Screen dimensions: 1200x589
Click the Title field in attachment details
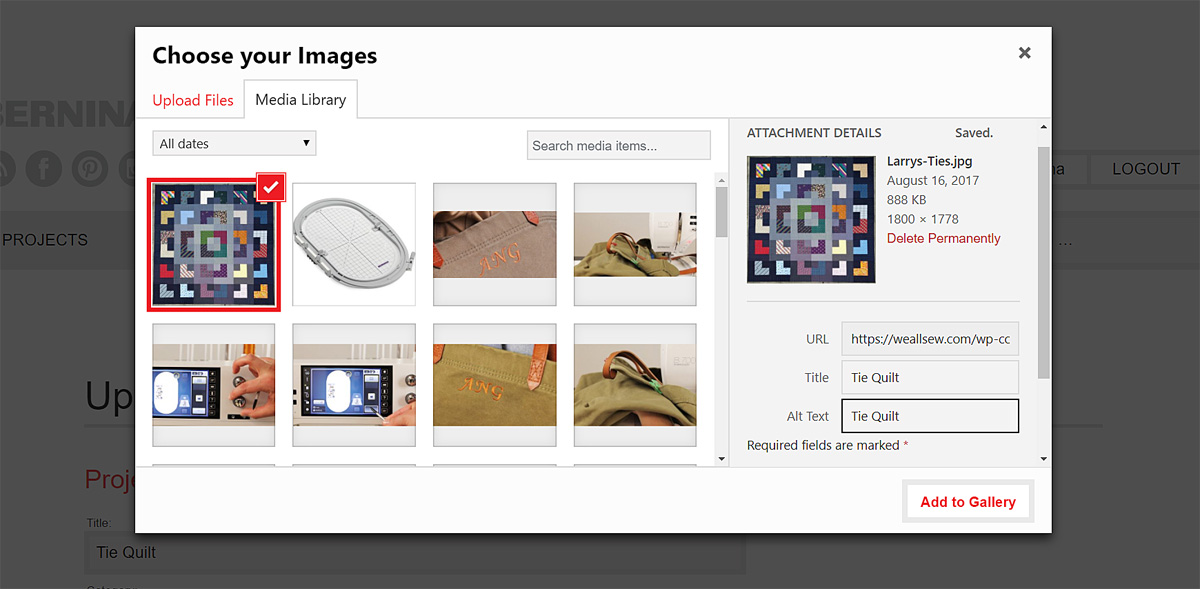[x=930, y=377]
